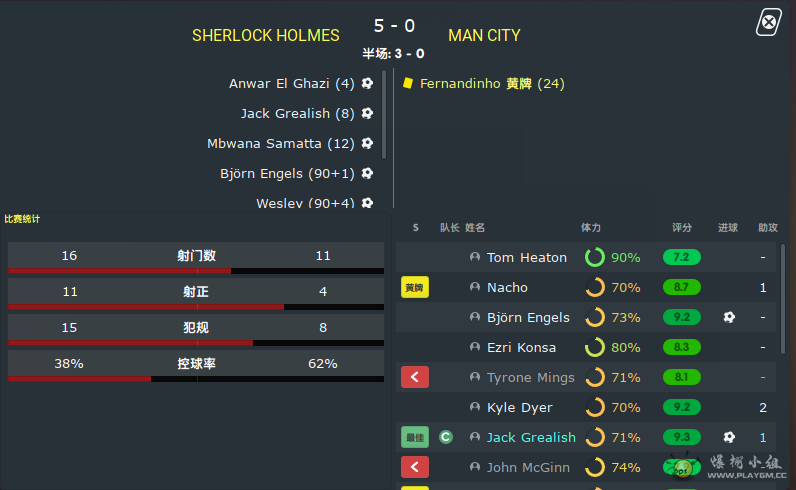Click the best player badge for Jack Grealish
The image size is (796, 490).
(x=414, y=437)
